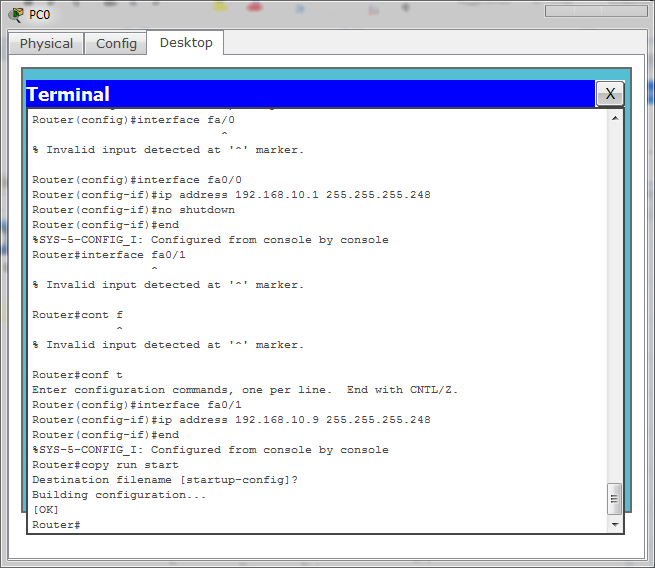Open the Config tab
The image size is (655, 568).
pyautogui.click(x=116, y=43)
